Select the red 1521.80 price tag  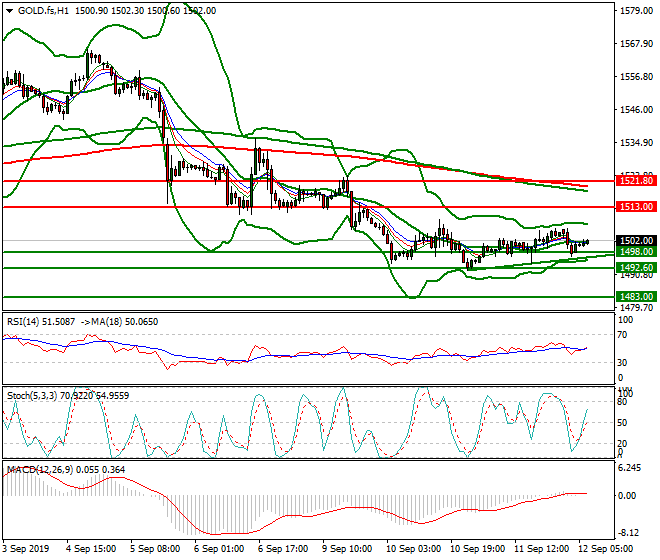point(636,181)
